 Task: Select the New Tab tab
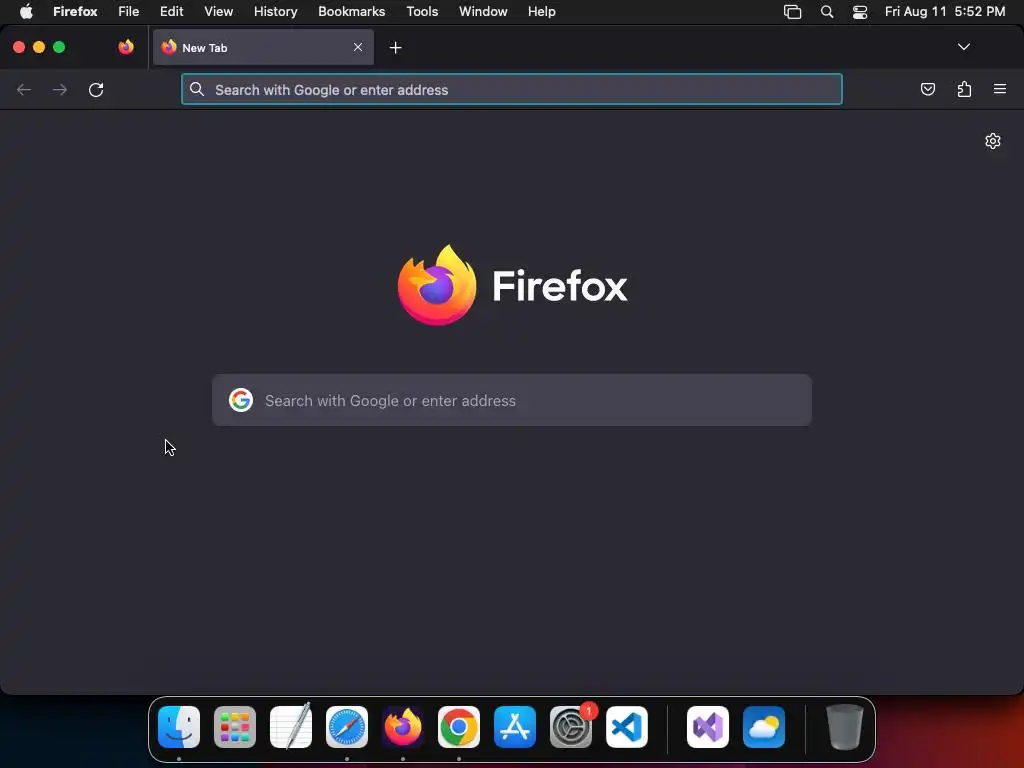(263, 47)
